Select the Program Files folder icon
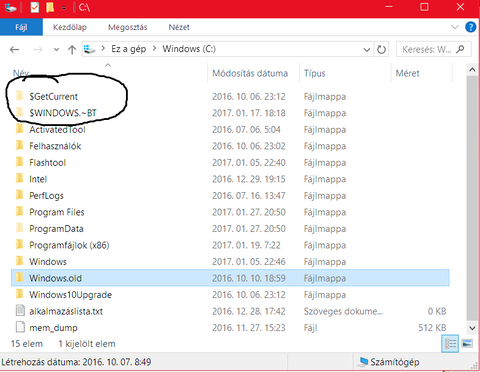 click(x=20, y=212)
